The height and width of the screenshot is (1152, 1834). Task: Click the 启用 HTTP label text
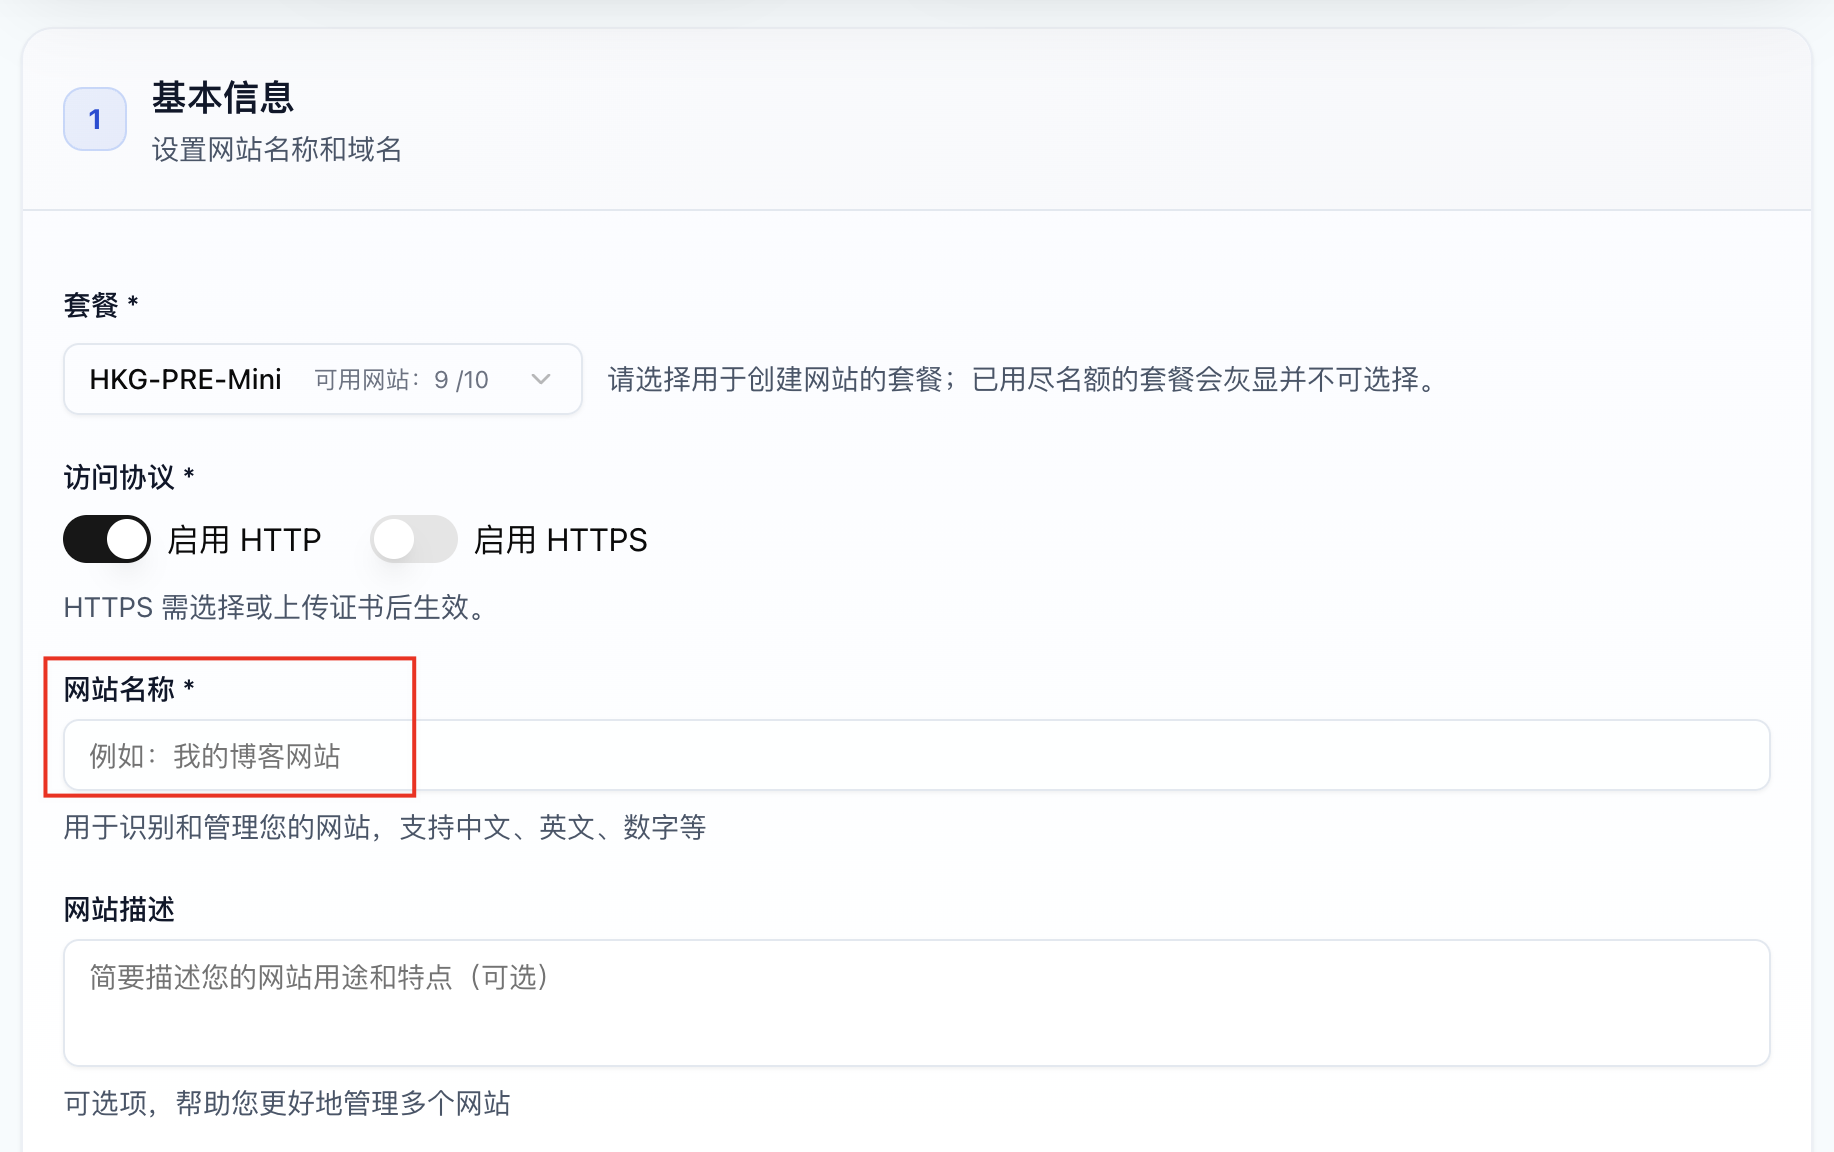[x=244, y=540]
